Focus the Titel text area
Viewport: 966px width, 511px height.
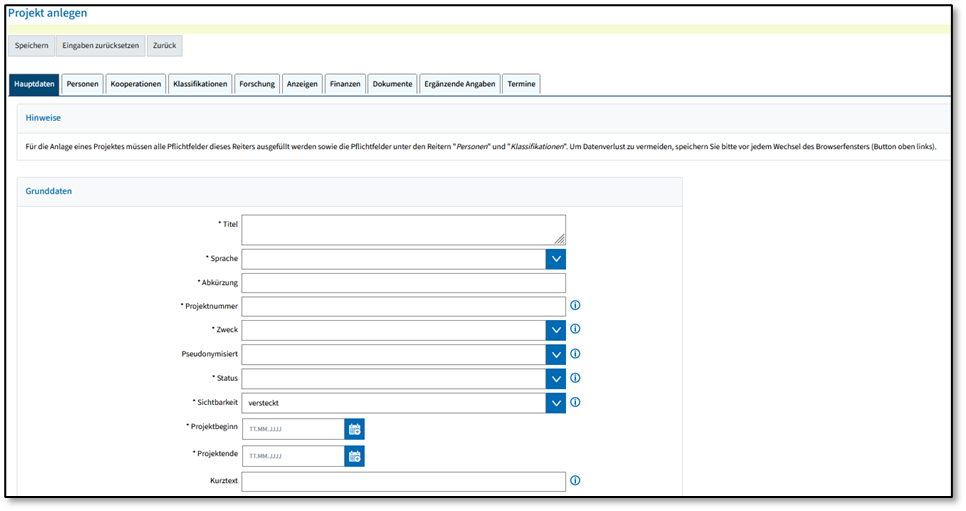click(x=404, y=230)
